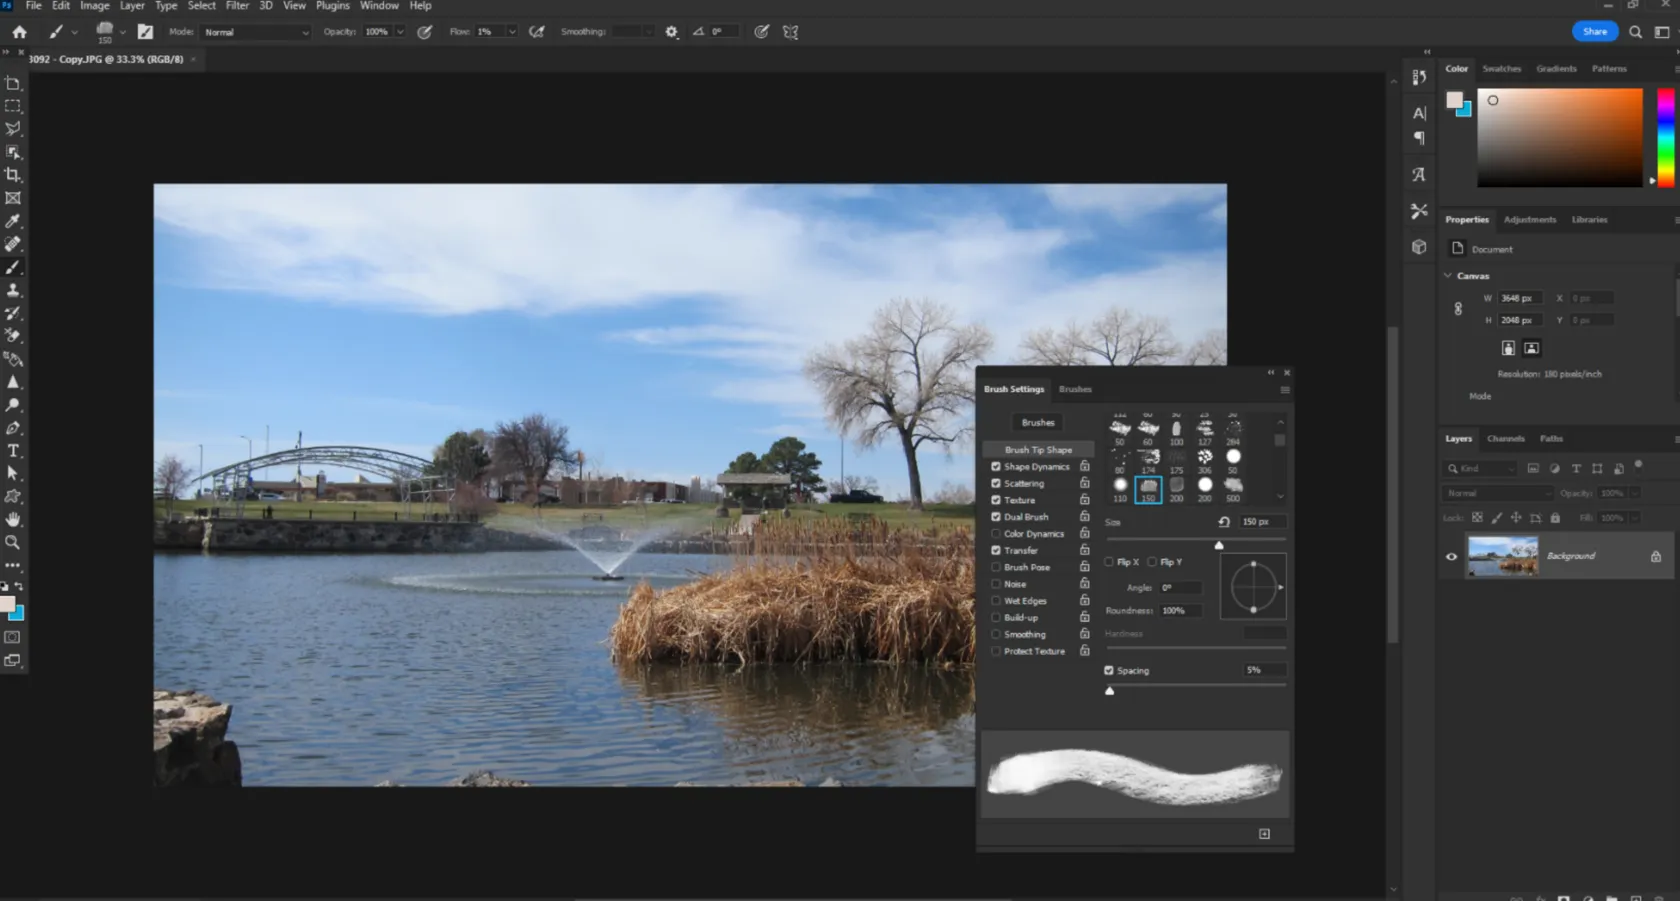The width and height of the screenshot is (1680, 901).
Task: Activate the Eyedropper tool
Action: pos(13,221)
